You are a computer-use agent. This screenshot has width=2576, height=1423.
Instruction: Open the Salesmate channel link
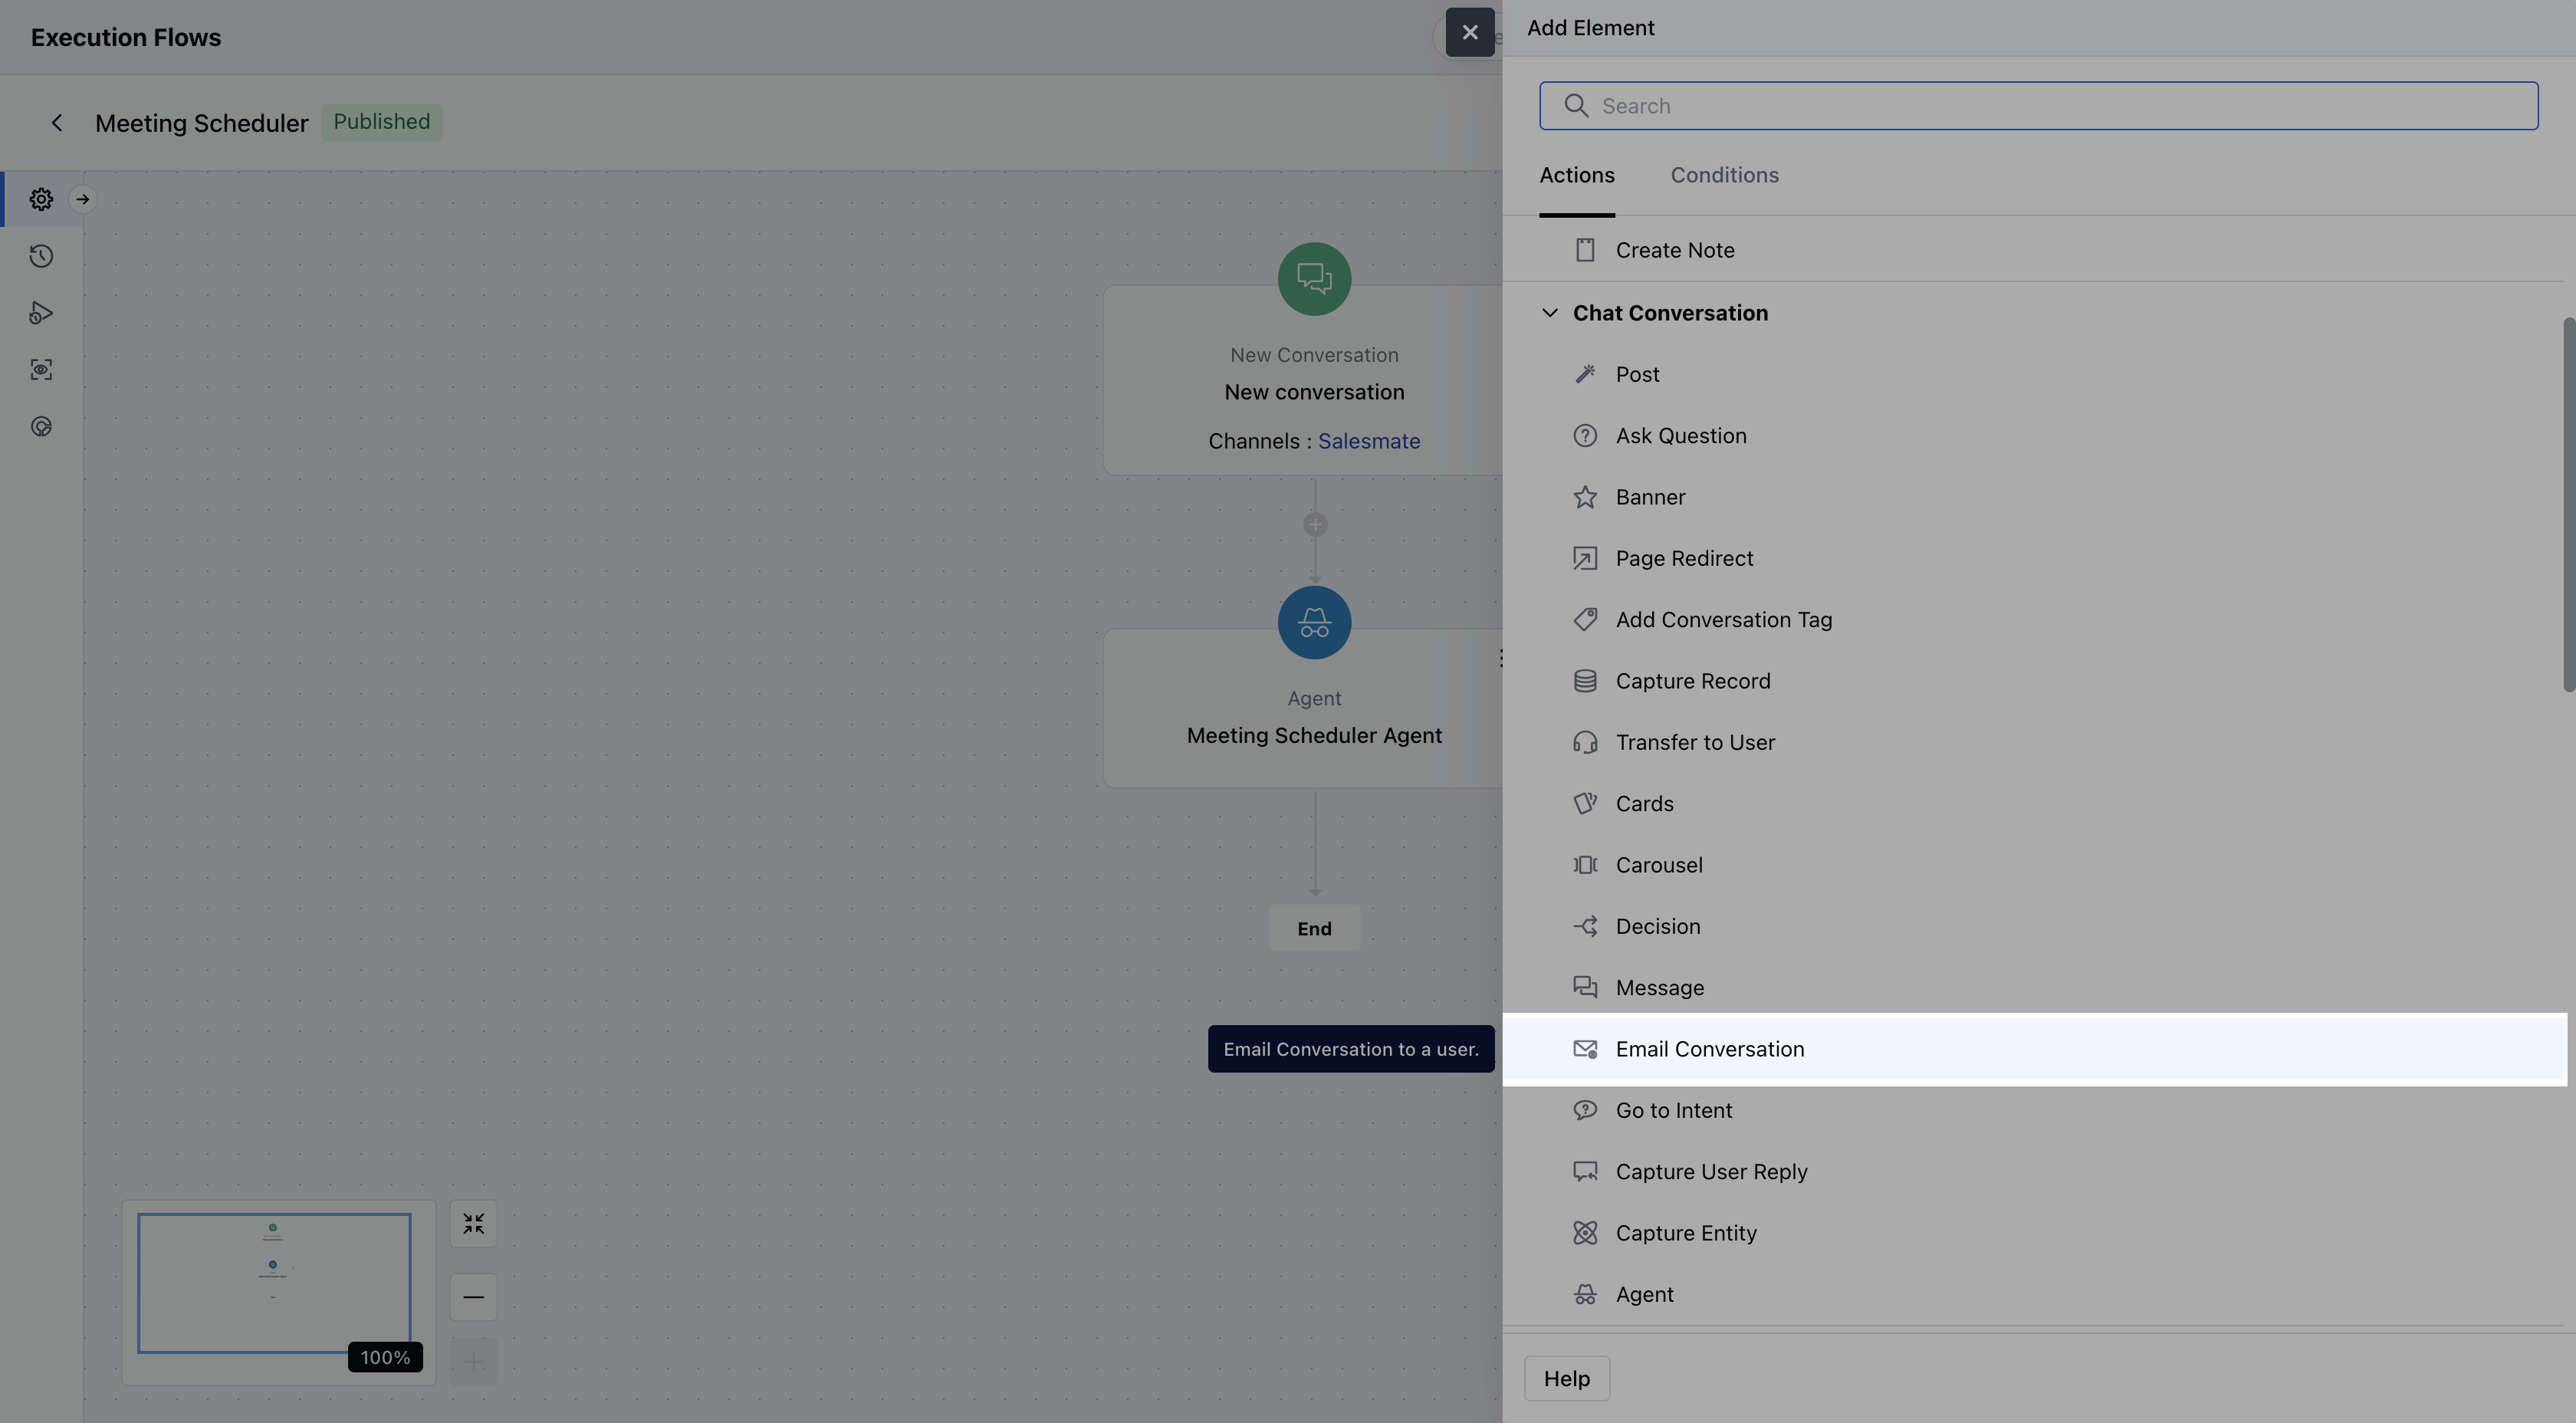point(1368,441)
